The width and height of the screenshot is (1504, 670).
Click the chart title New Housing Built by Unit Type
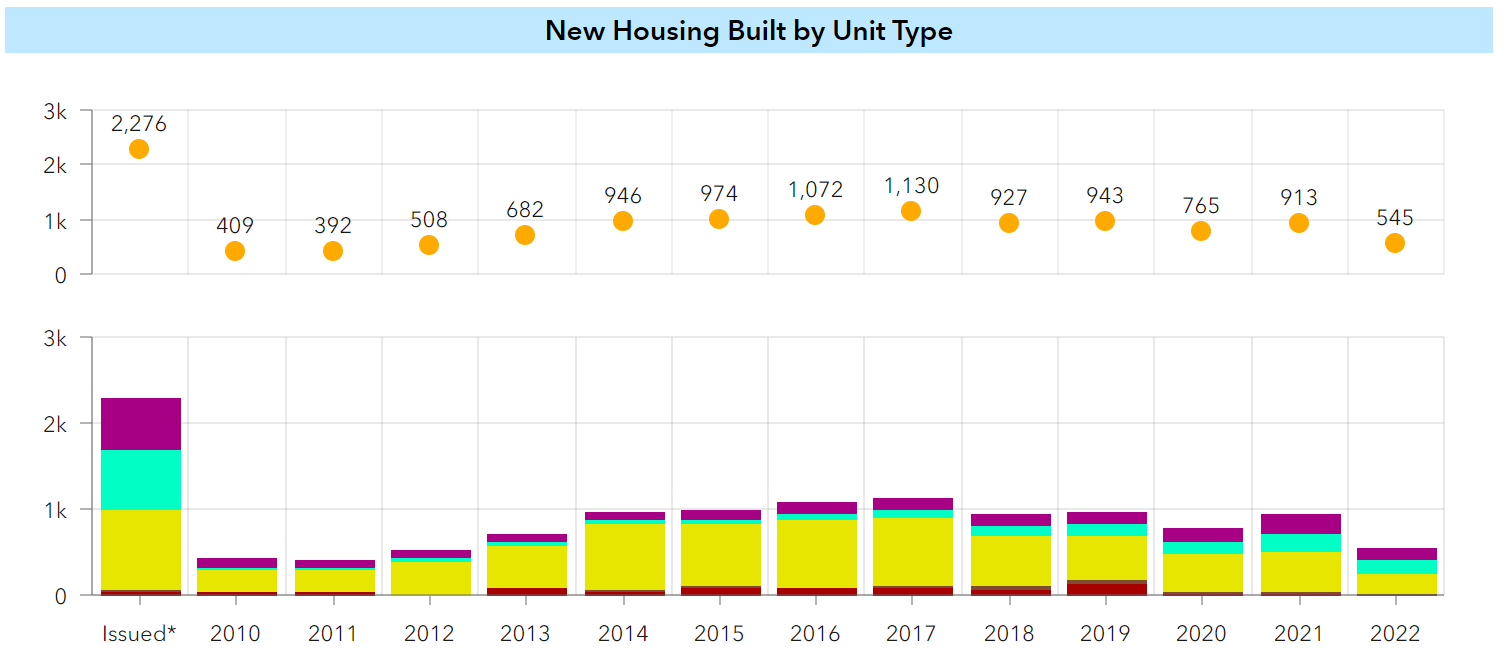752,30
